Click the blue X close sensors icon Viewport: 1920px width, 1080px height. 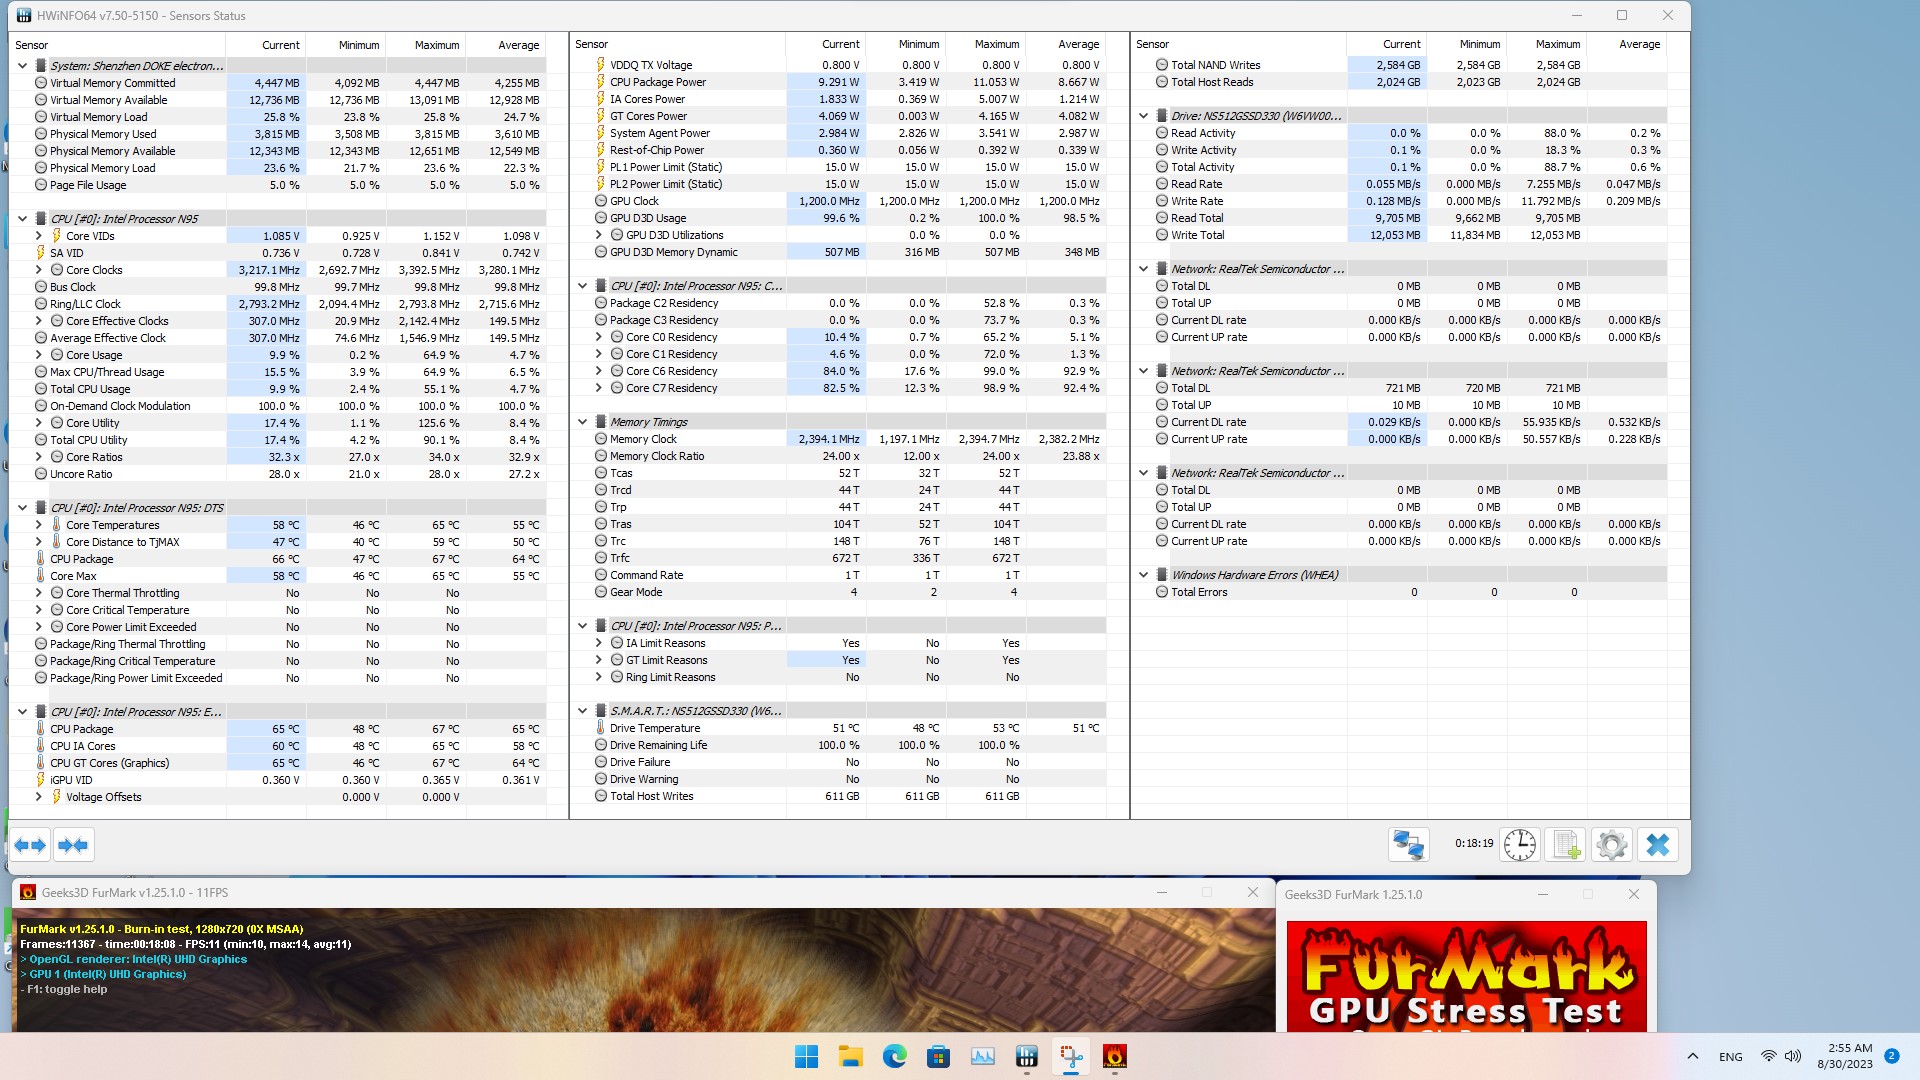click(1657, 845)
